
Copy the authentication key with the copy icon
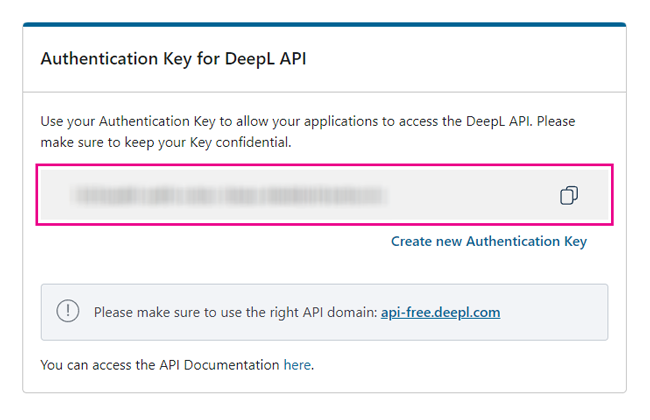568,195
